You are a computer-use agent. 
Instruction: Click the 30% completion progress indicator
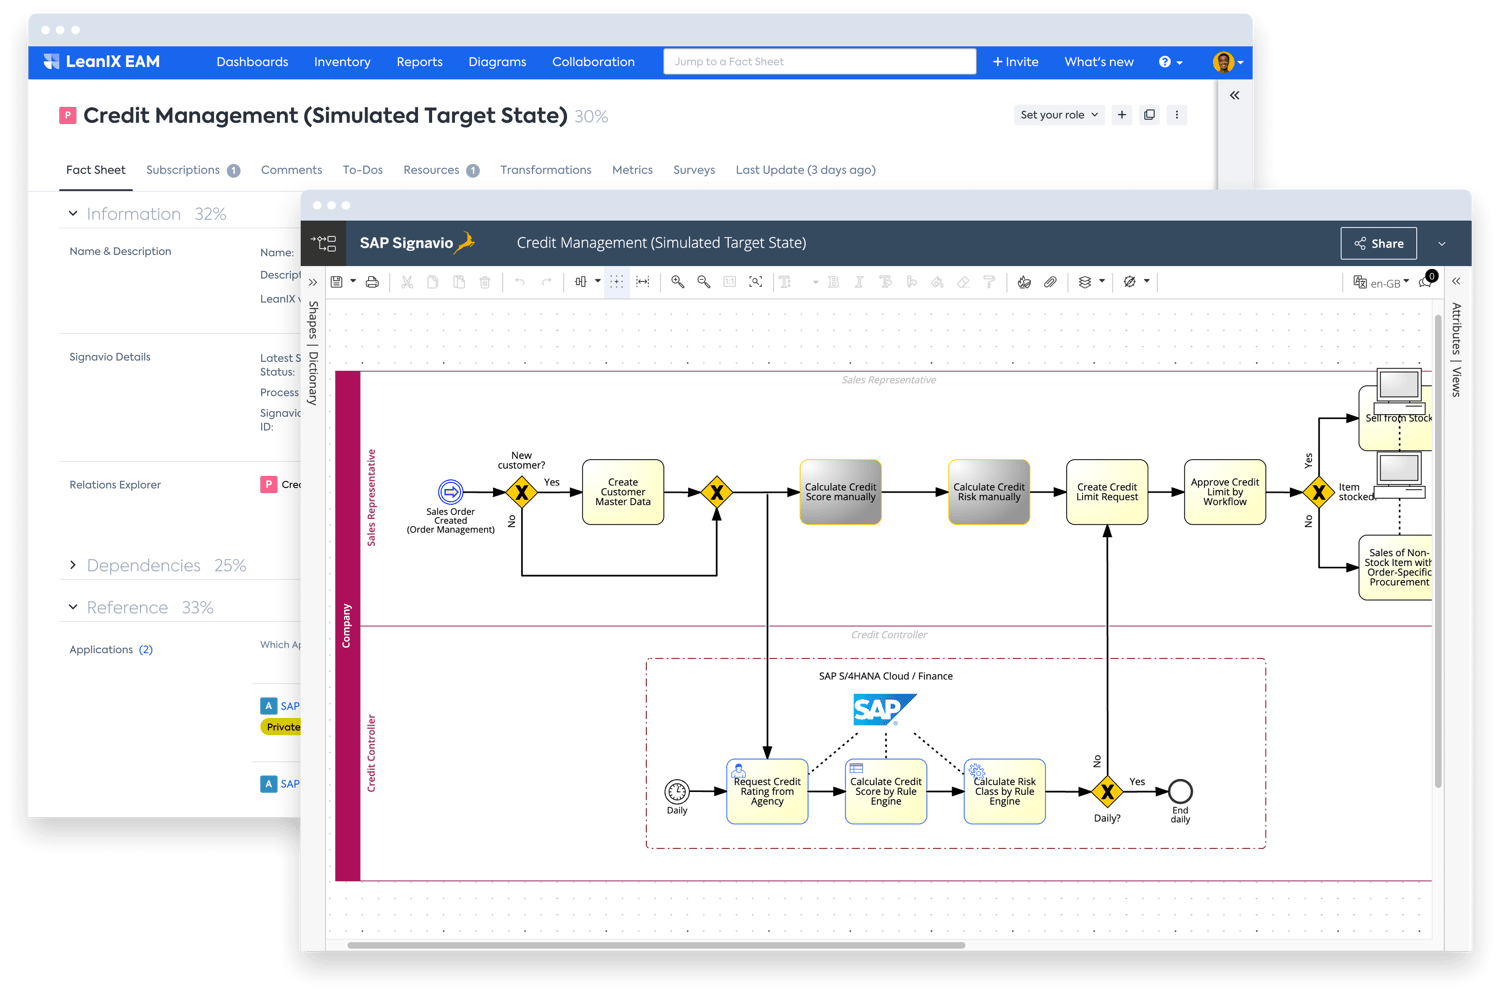coord(592,116)
